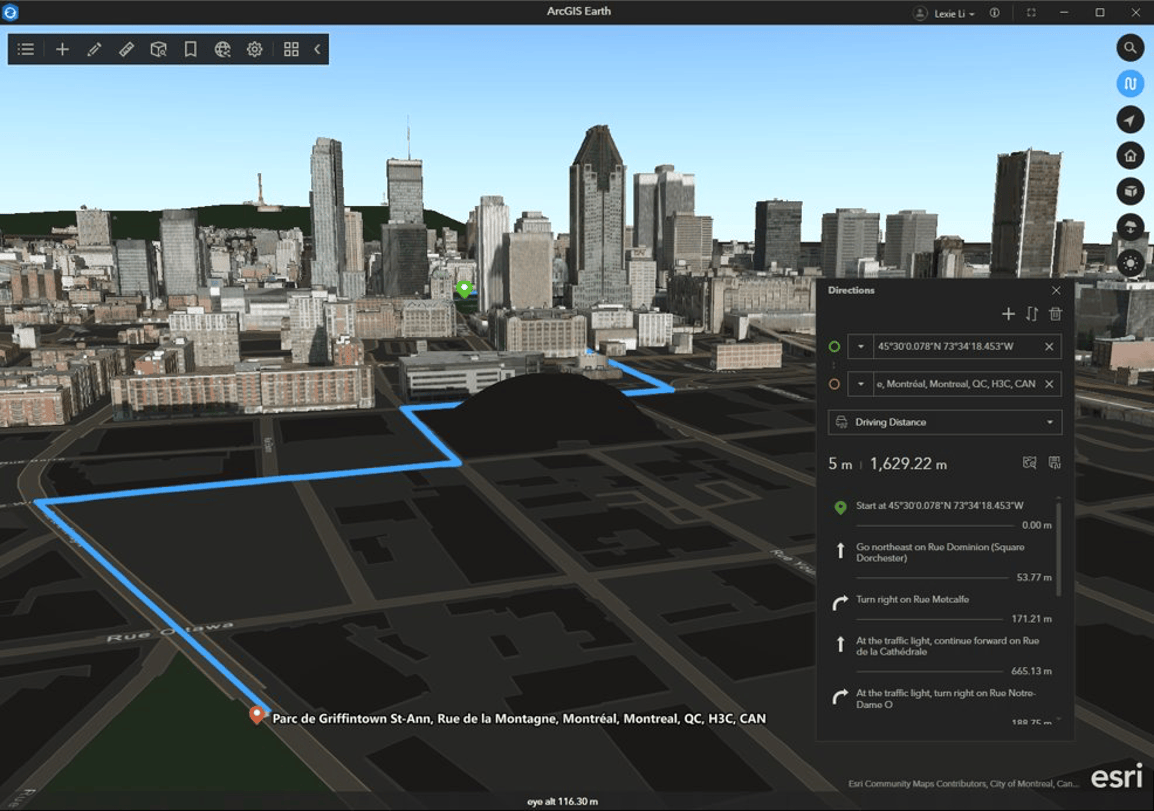Click the zoom to route icon

[1030, 463]
